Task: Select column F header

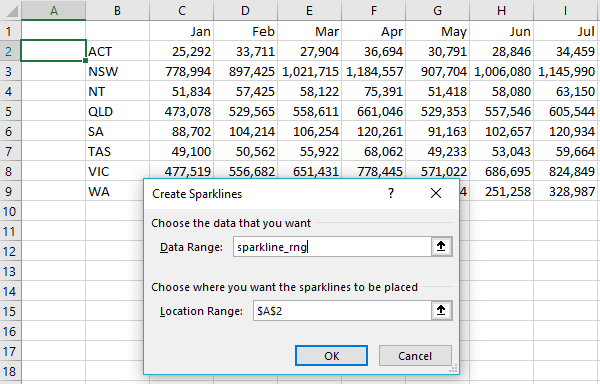Action: coord(374,10)
